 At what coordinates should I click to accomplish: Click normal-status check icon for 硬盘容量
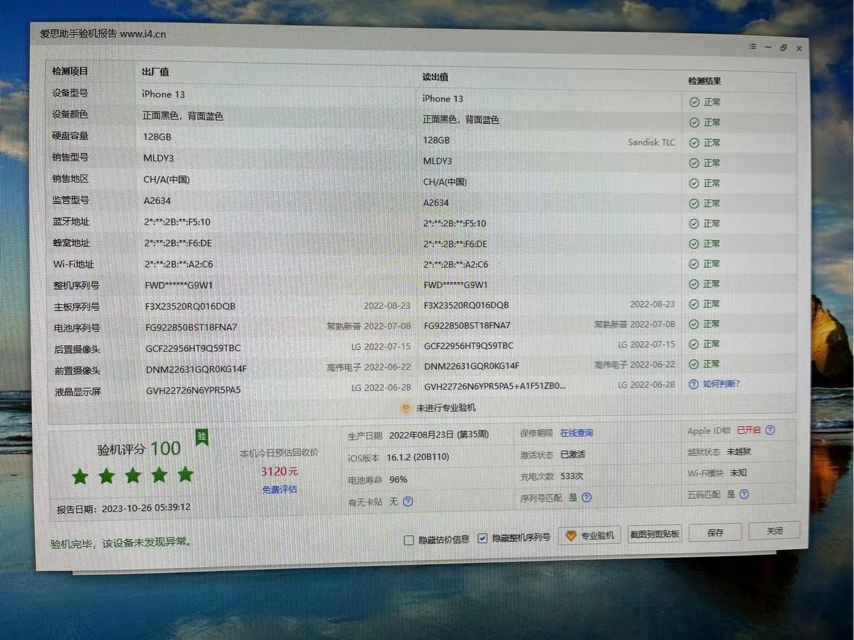point(694,143)
